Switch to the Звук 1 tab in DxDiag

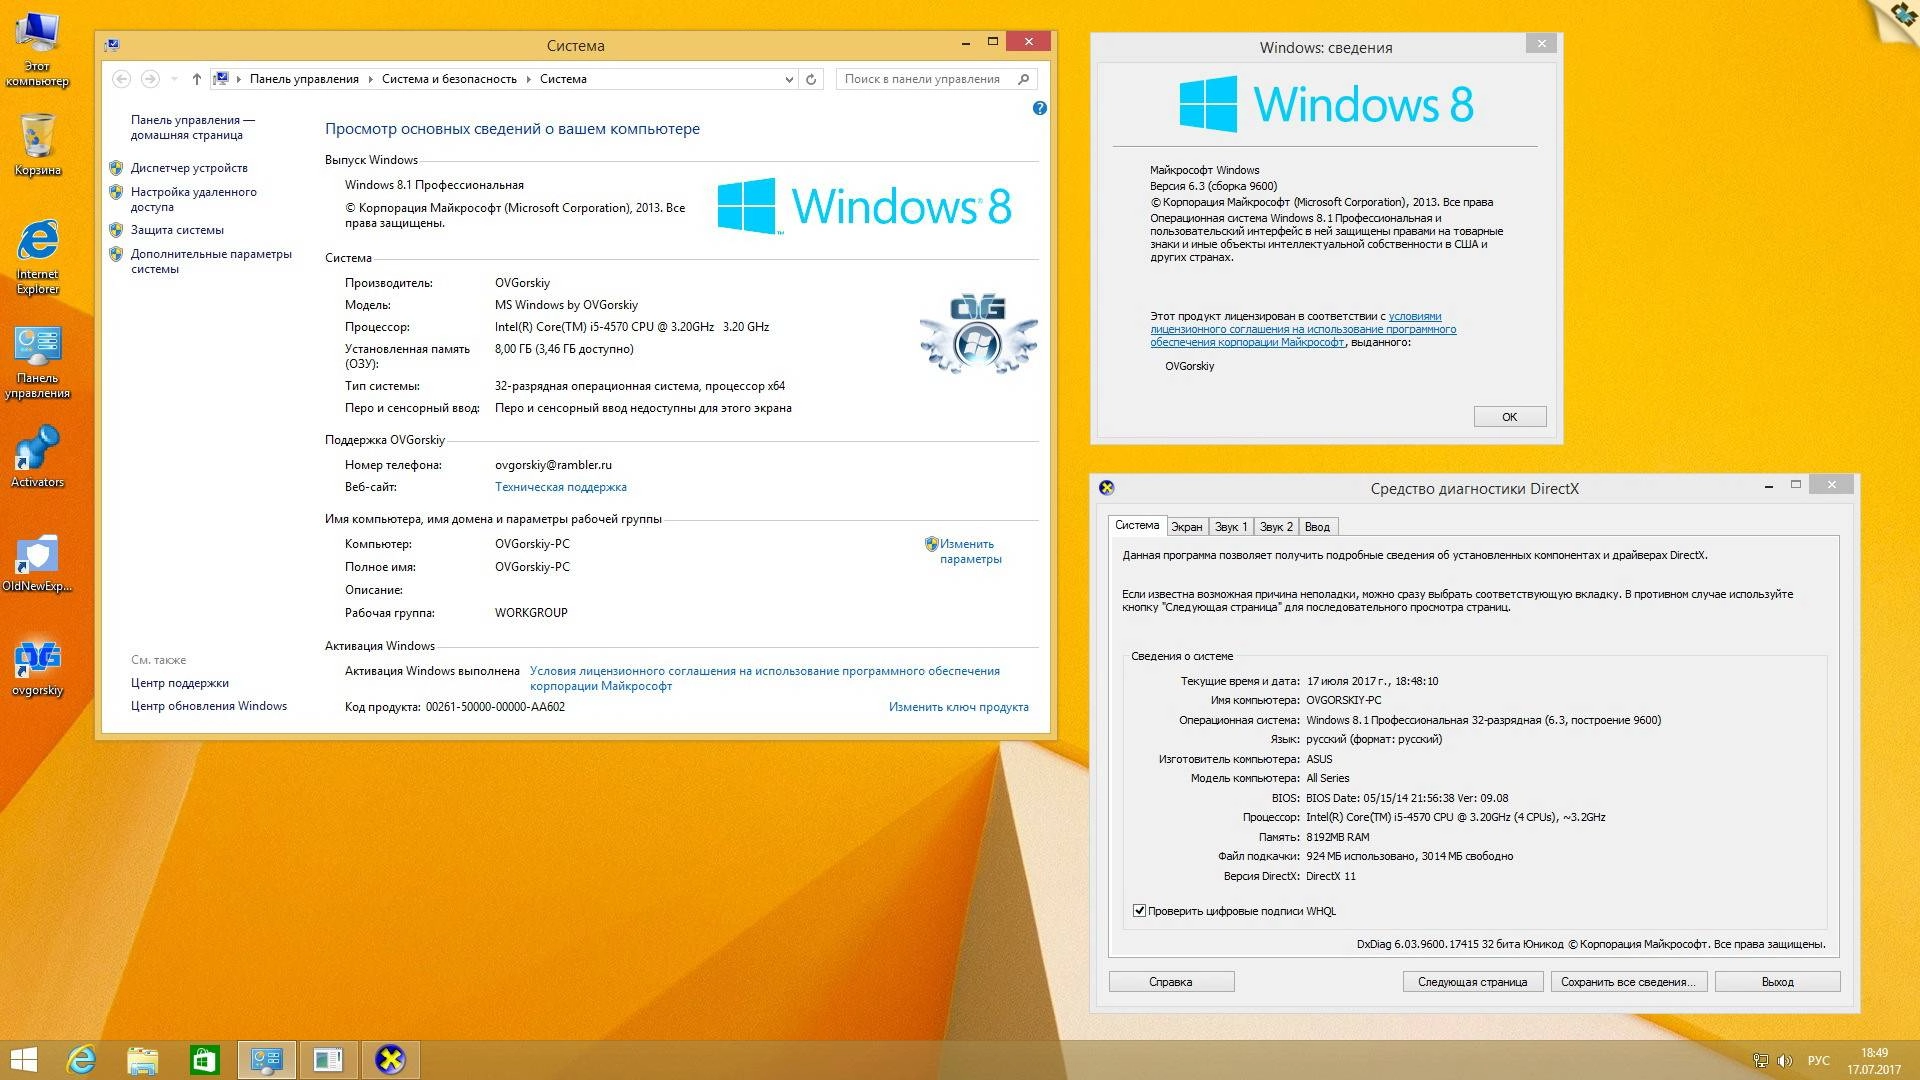coord(1231,526)
